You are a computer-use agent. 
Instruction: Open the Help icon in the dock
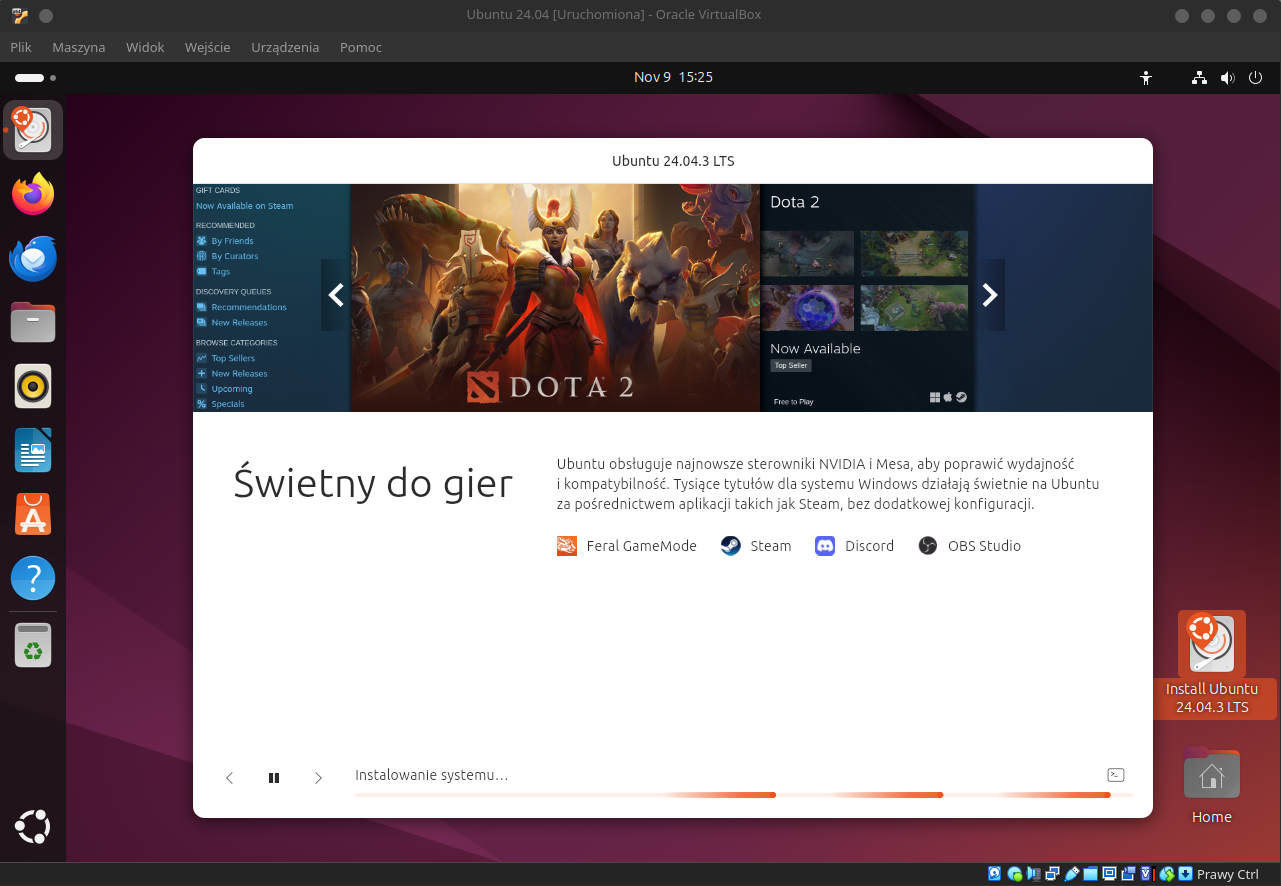point(33,578)
